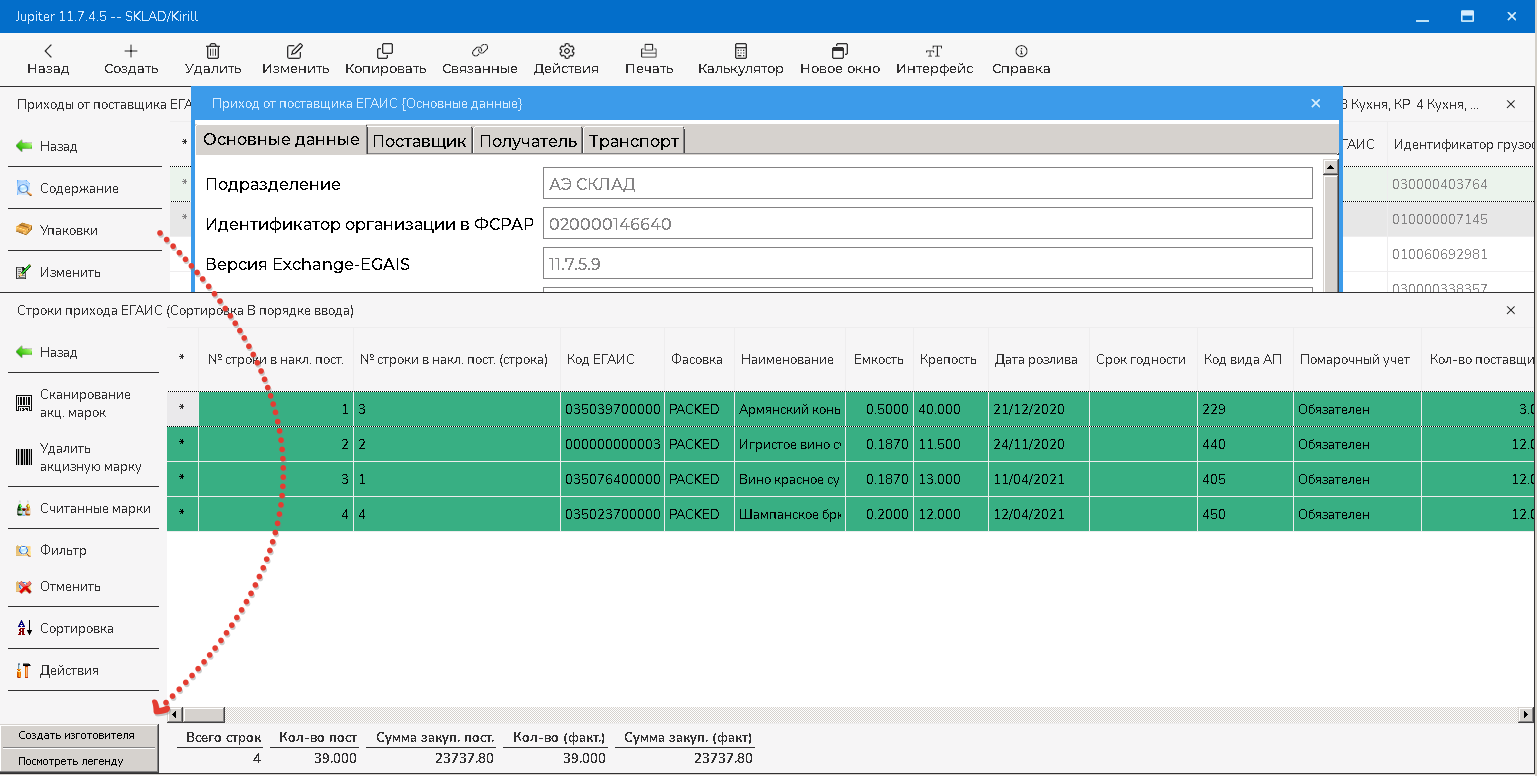Click the Версия Exchange-EGAIS field
This screenshot has height=776, width=1537.
[927, 264]
